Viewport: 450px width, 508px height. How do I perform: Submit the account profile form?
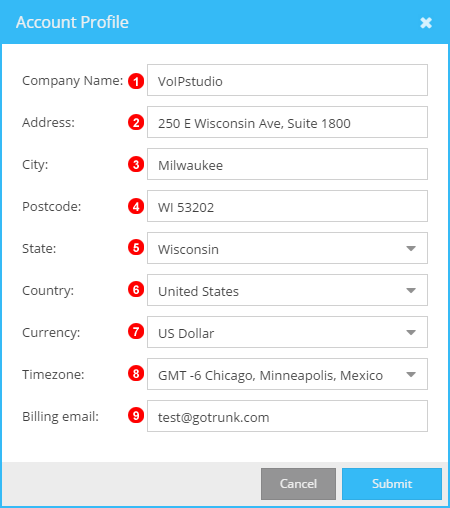pyautogui.click(x=392, y=484)
